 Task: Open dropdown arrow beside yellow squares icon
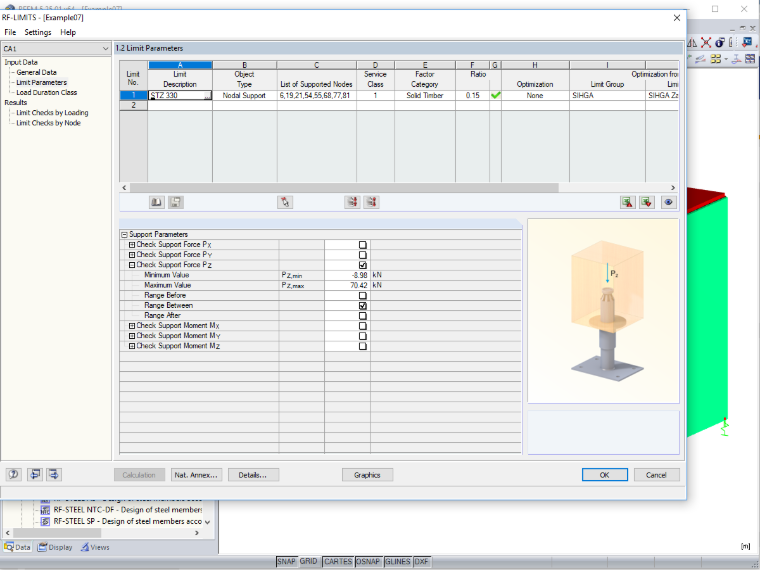point(726,59)
